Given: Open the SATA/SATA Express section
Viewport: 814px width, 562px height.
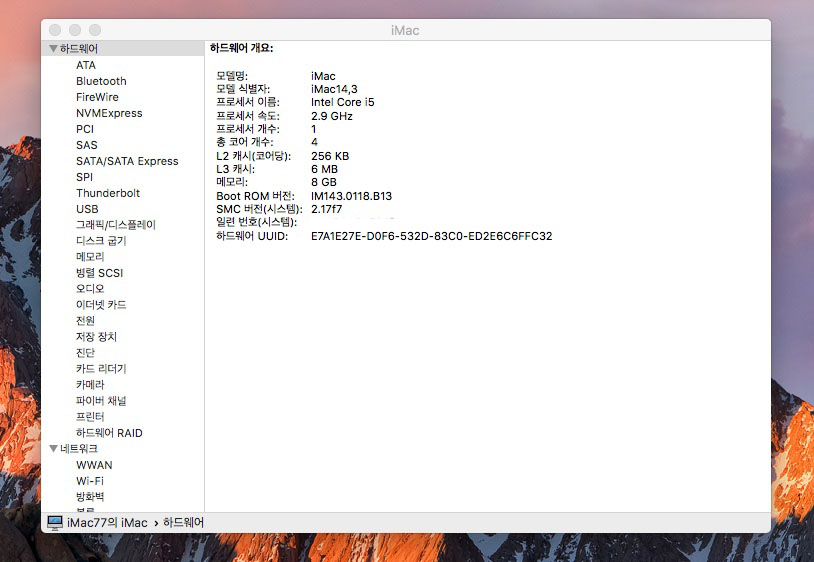Looking at the screenshot, I should coord(127,161).
